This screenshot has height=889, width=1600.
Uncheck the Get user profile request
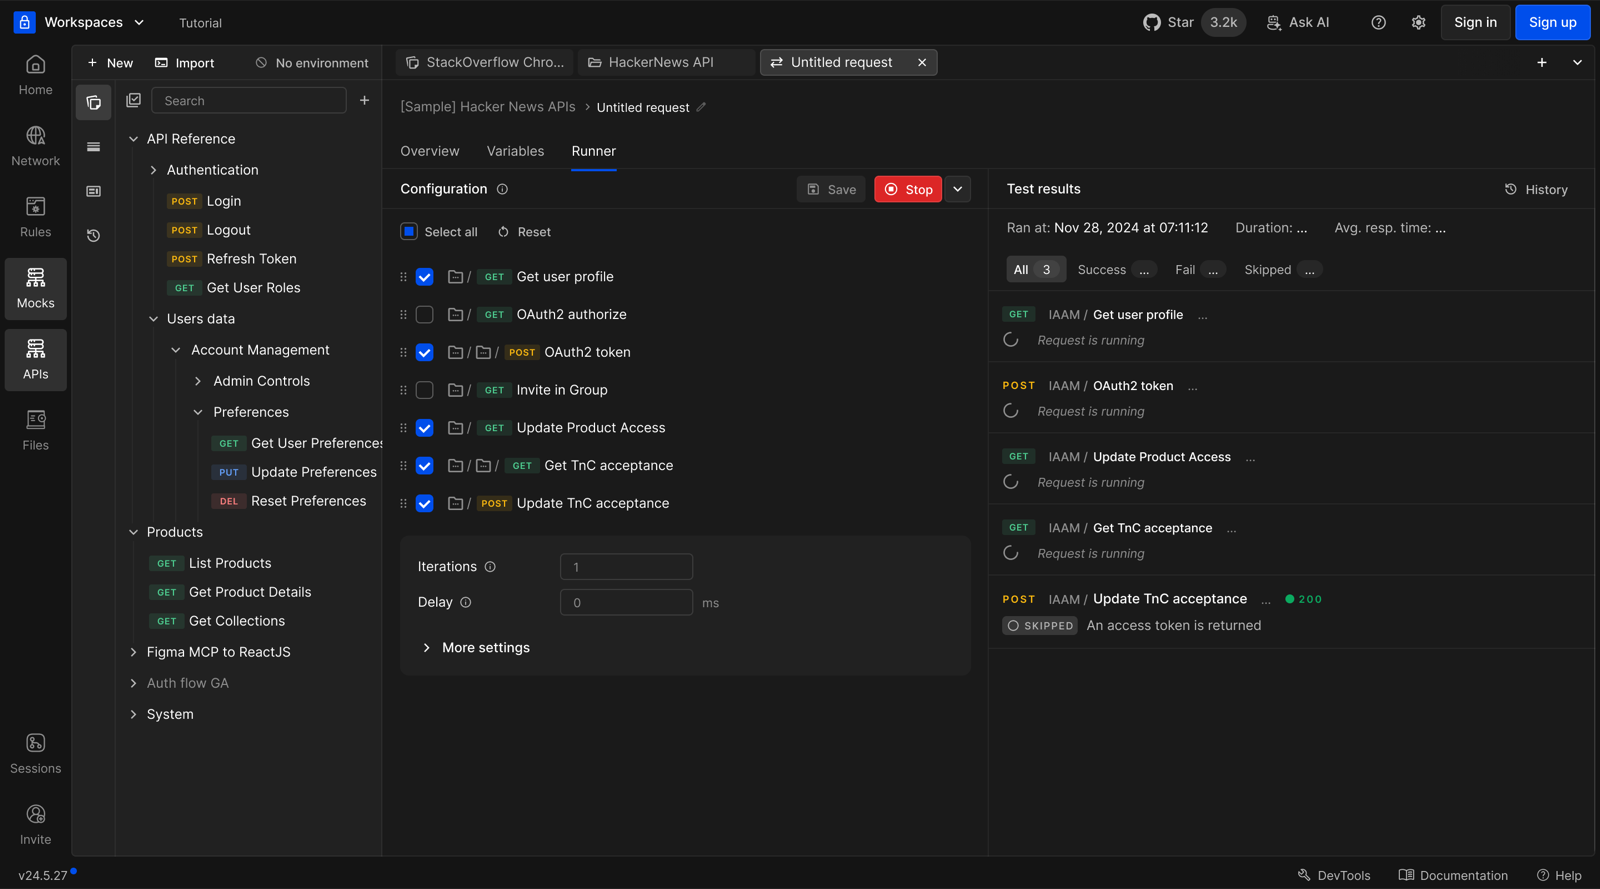point(425,277)
